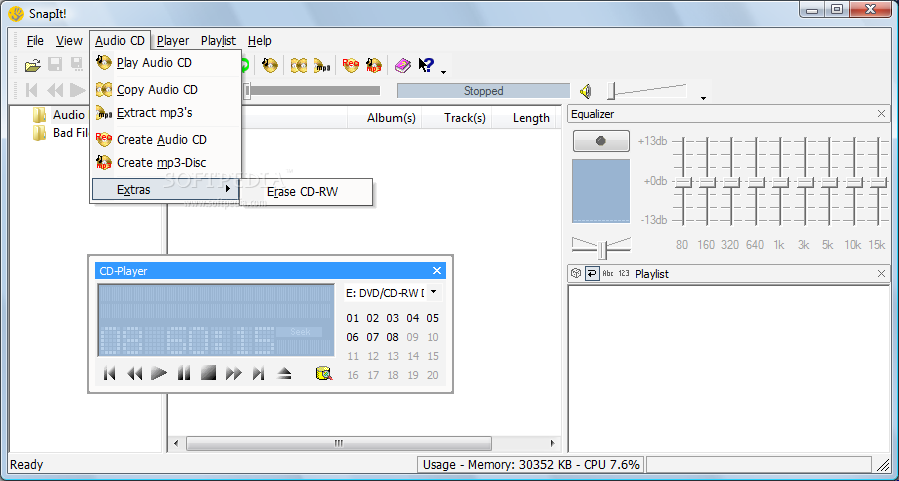
Task: Click the shuffle dice icon in Playlist panel
Action: click(x=576, y=273)
